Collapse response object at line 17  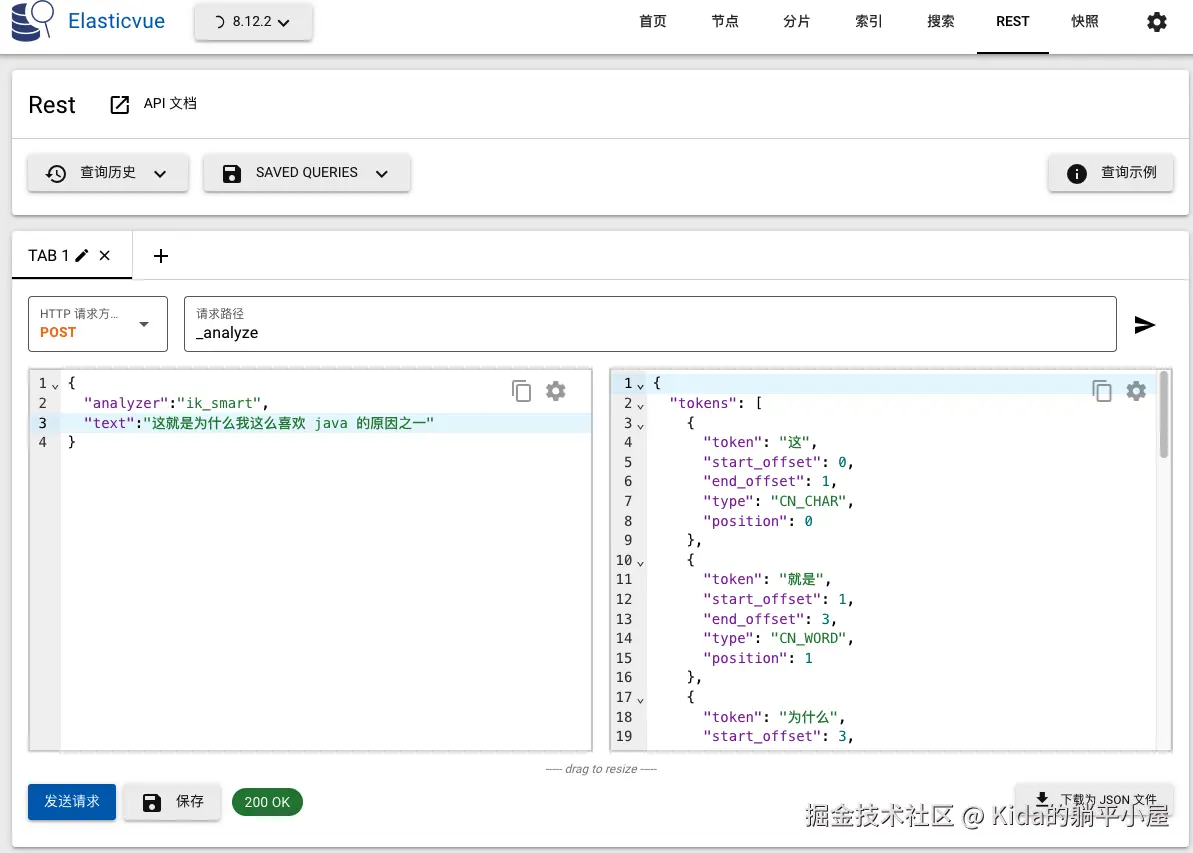coord(641,699)
